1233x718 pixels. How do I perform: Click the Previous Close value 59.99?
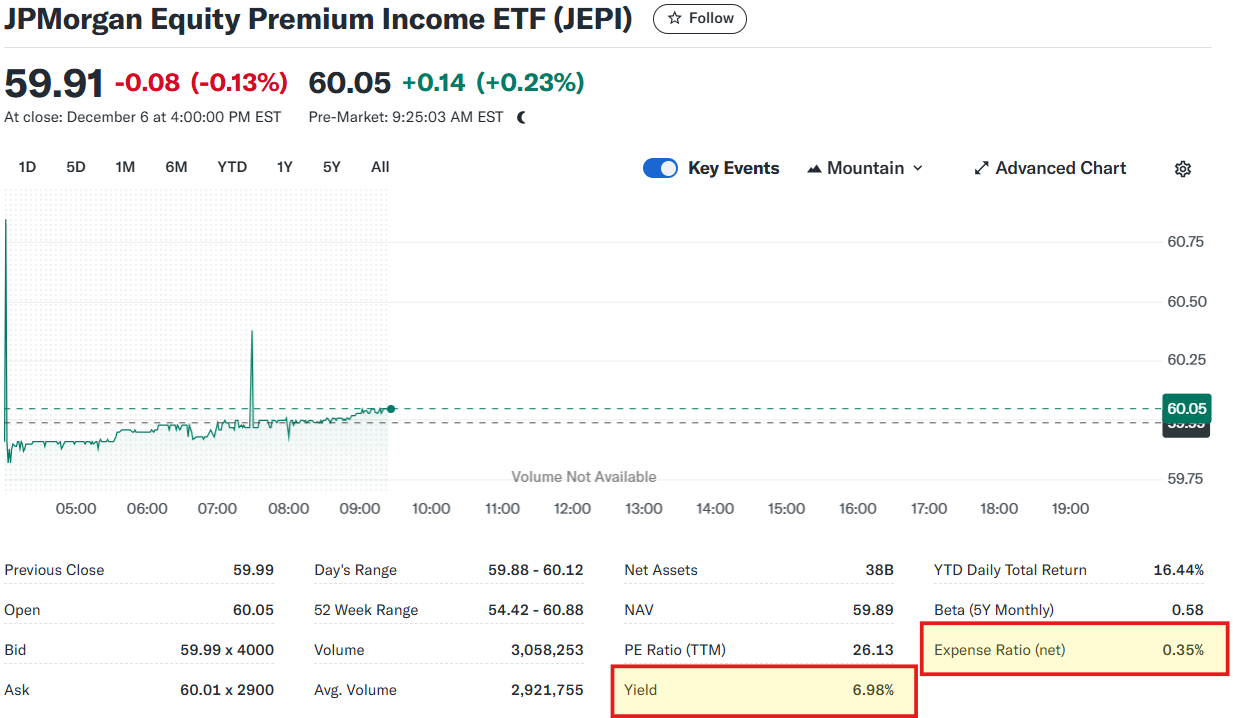pyautogui.click(x=253, y=570)
